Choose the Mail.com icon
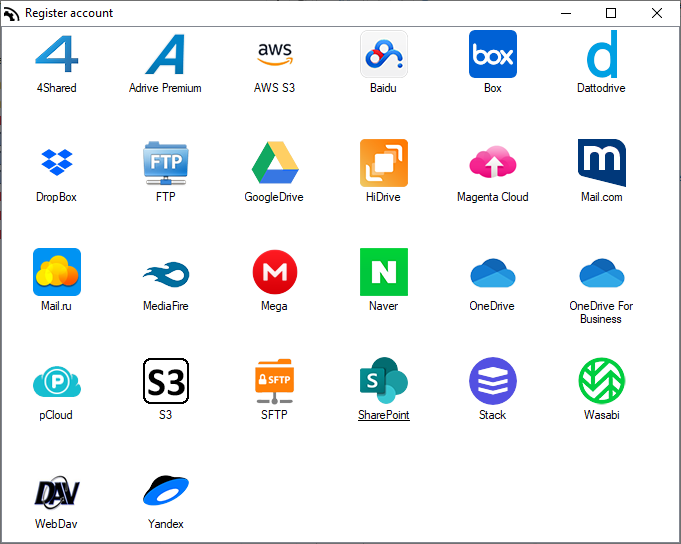Viewport: 681px width, 544px height. click(602, 163)
